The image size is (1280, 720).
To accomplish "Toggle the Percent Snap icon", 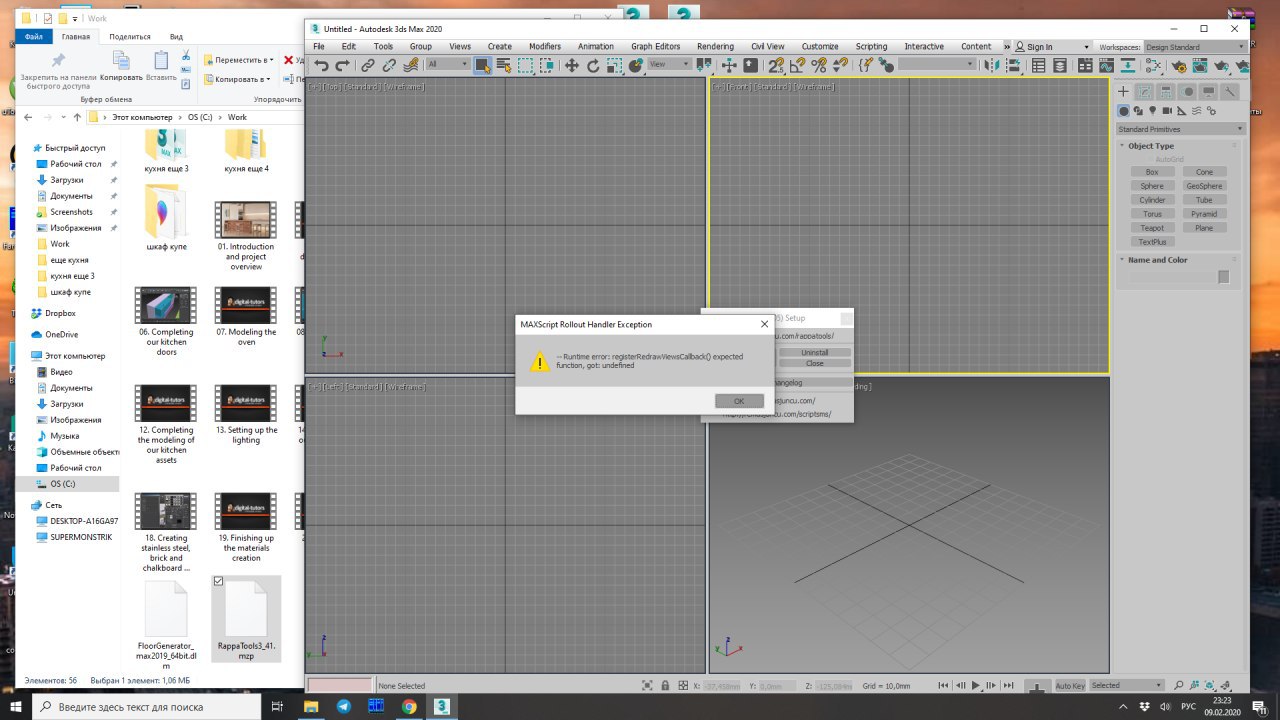I will coord(819,65).
